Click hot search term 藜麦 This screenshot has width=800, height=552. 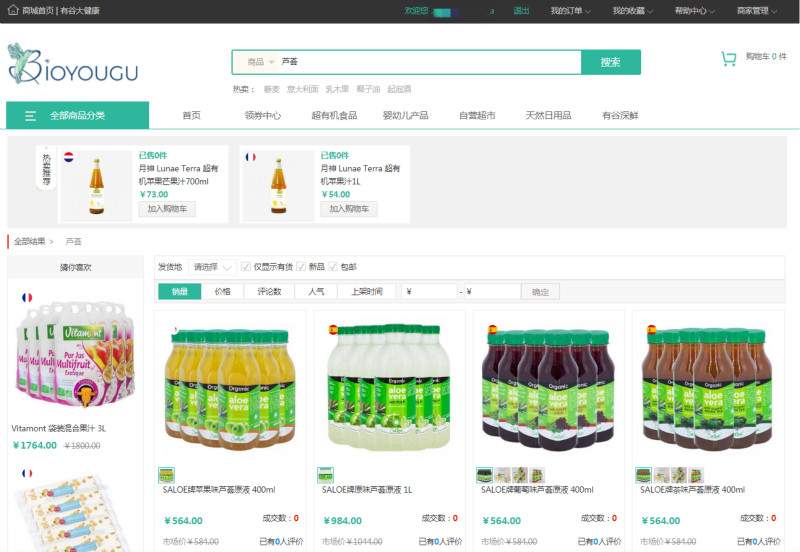tap(271, 89)
